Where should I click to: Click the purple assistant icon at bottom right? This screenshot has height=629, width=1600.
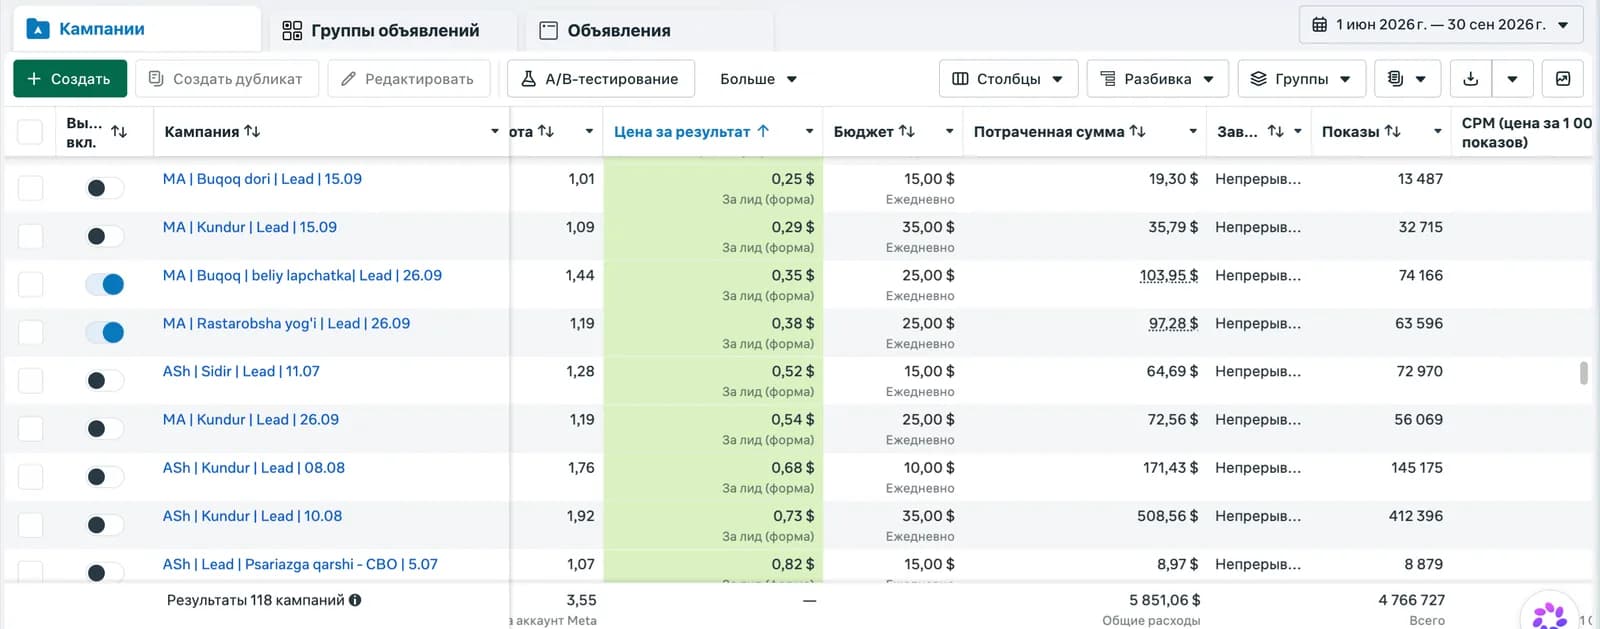click(1550, 614)
